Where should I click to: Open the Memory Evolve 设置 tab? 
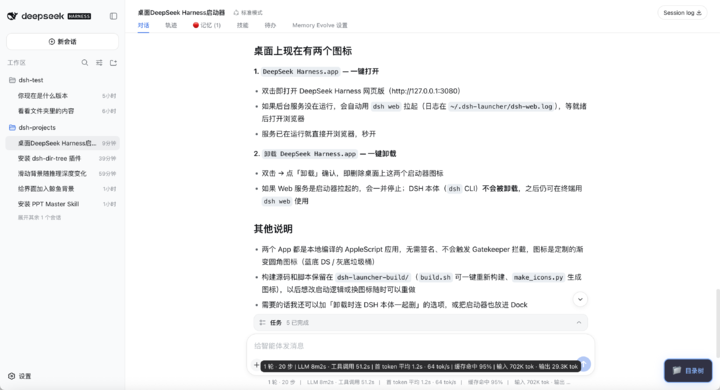[x=320, y=25]
